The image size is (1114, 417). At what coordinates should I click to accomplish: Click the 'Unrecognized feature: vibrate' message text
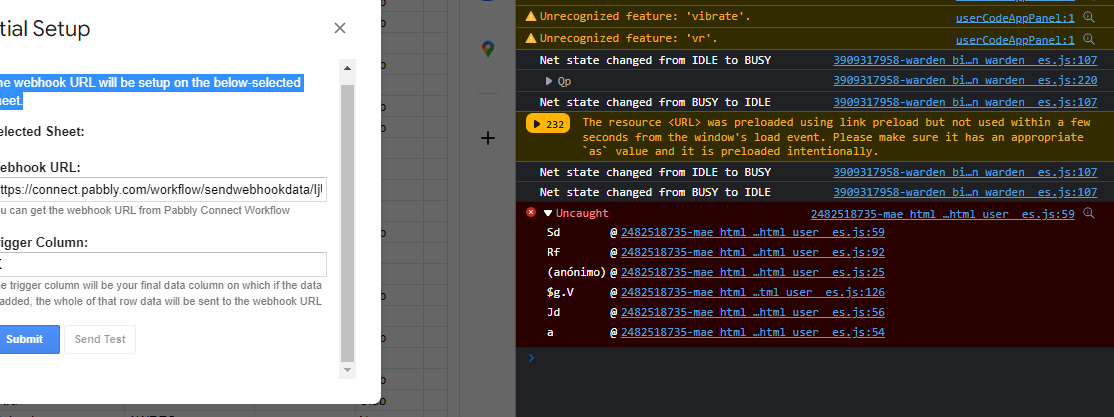(x=645, y=16)
